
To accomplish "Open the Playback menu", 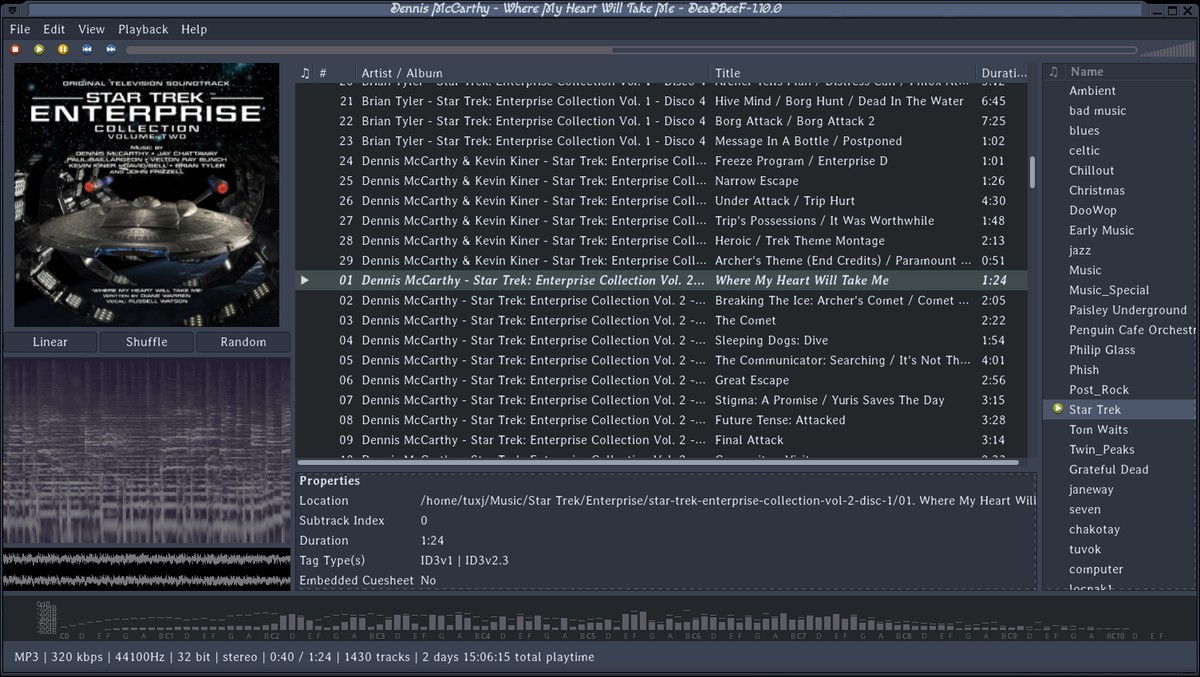I will (143, 29).
